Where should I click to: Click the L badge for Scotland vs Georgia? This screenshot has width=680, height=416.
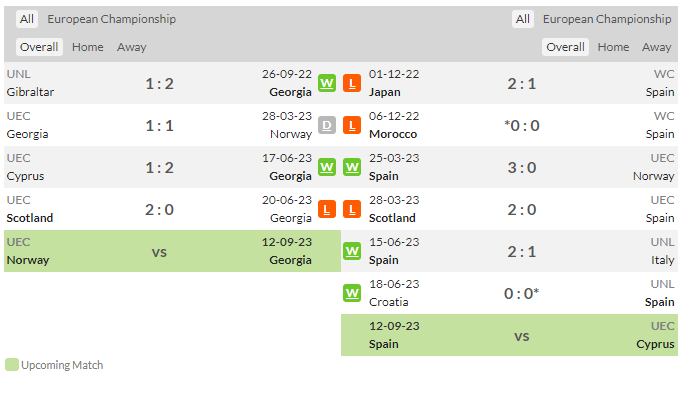click(327, 210)
